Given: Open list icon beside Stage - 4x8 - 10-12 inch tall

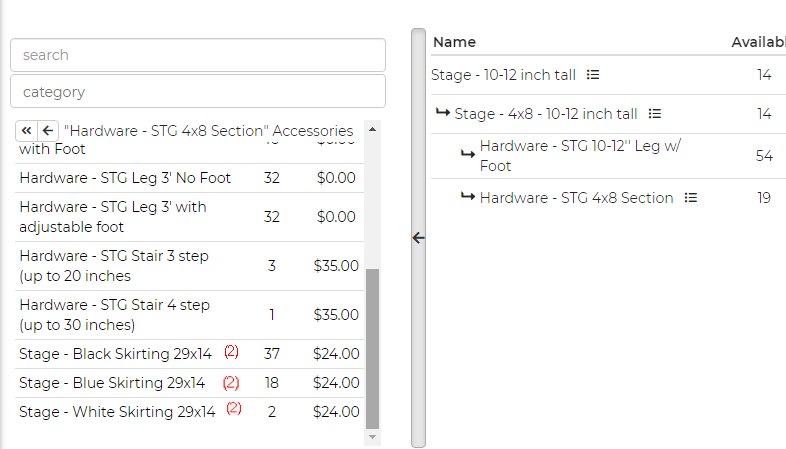Looking at the screenshot, I should (655, 114).
